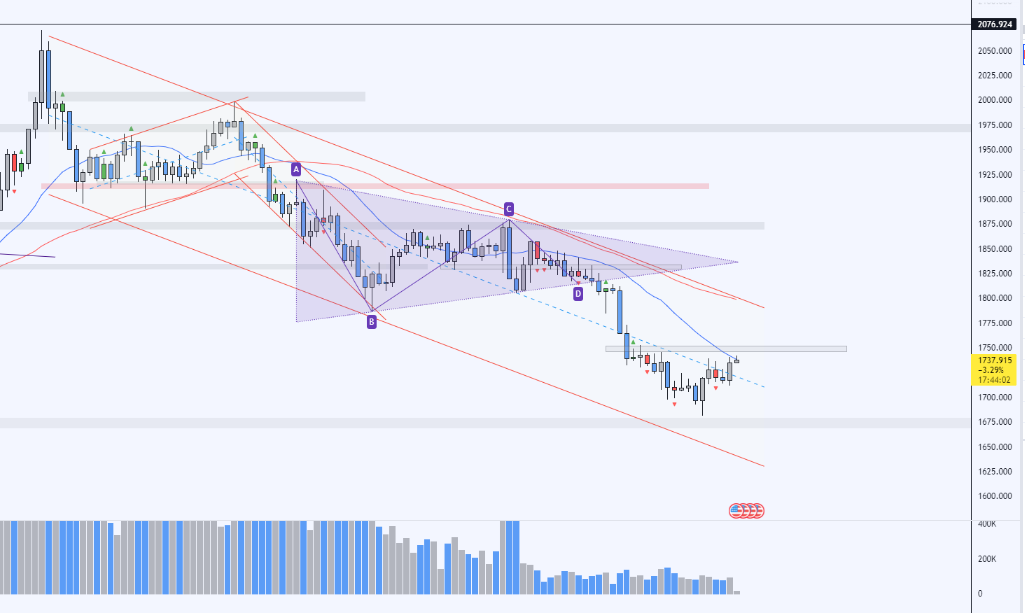Click the 200K volume scale label
The height and width of the screenshot is (613, 1025).
pos(988,559)
